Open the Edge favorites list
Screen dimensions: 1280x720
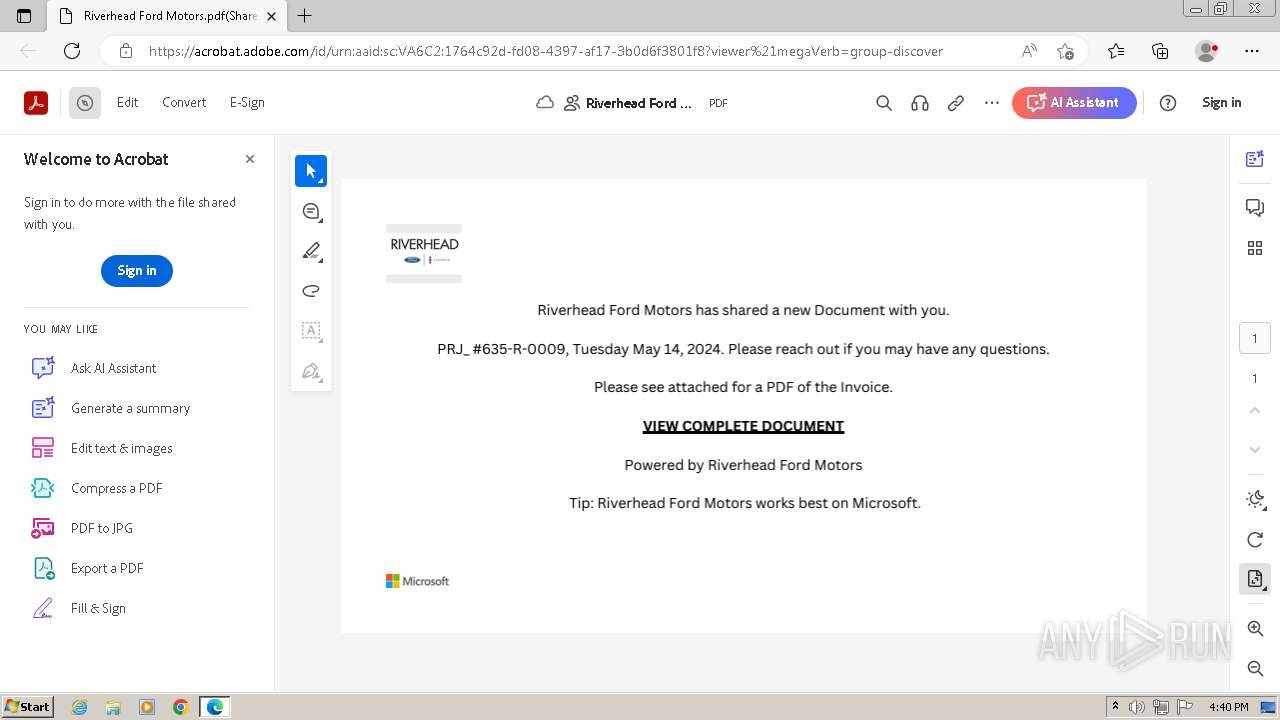tap(1116, 51)
